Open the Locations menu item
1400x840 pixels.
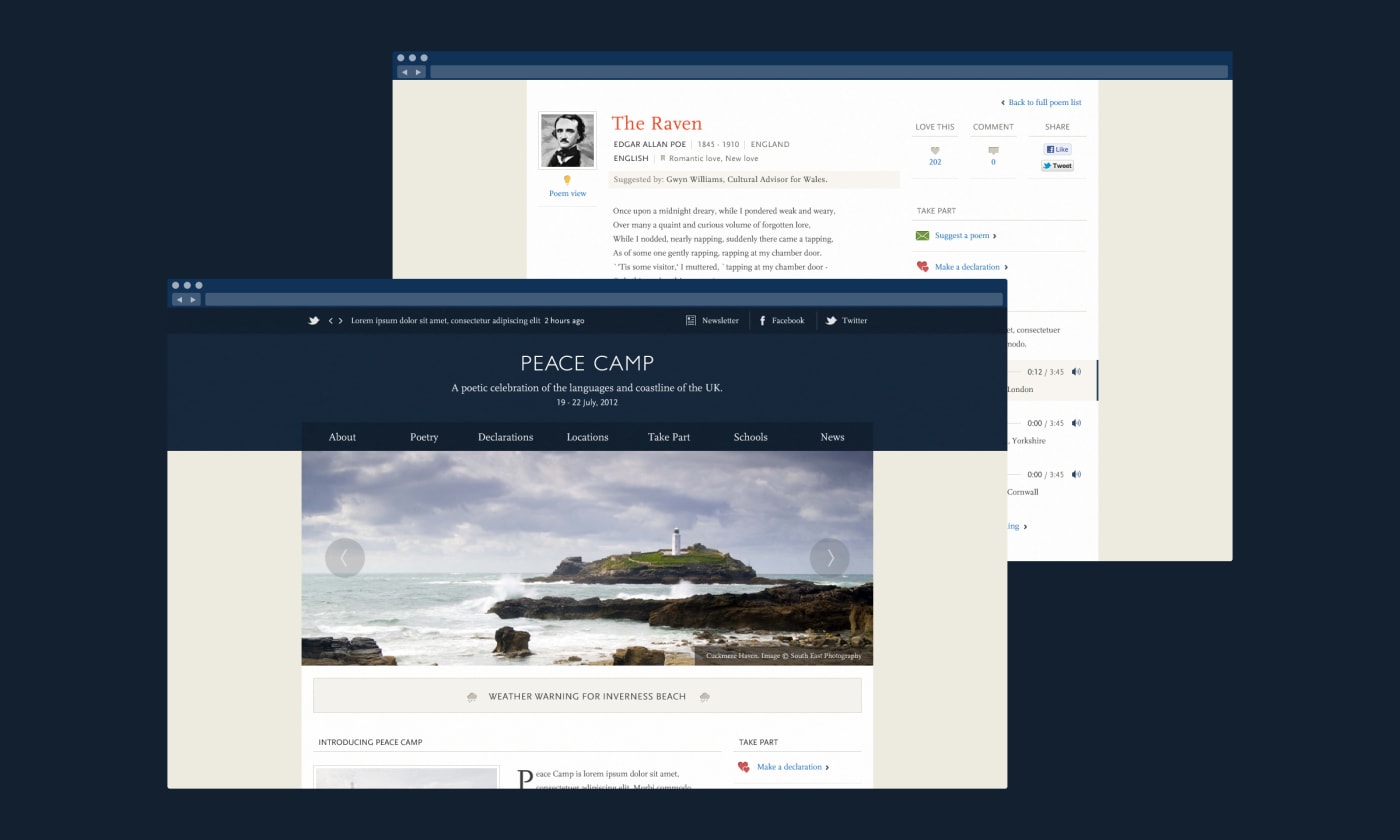(x=587, y=437)
